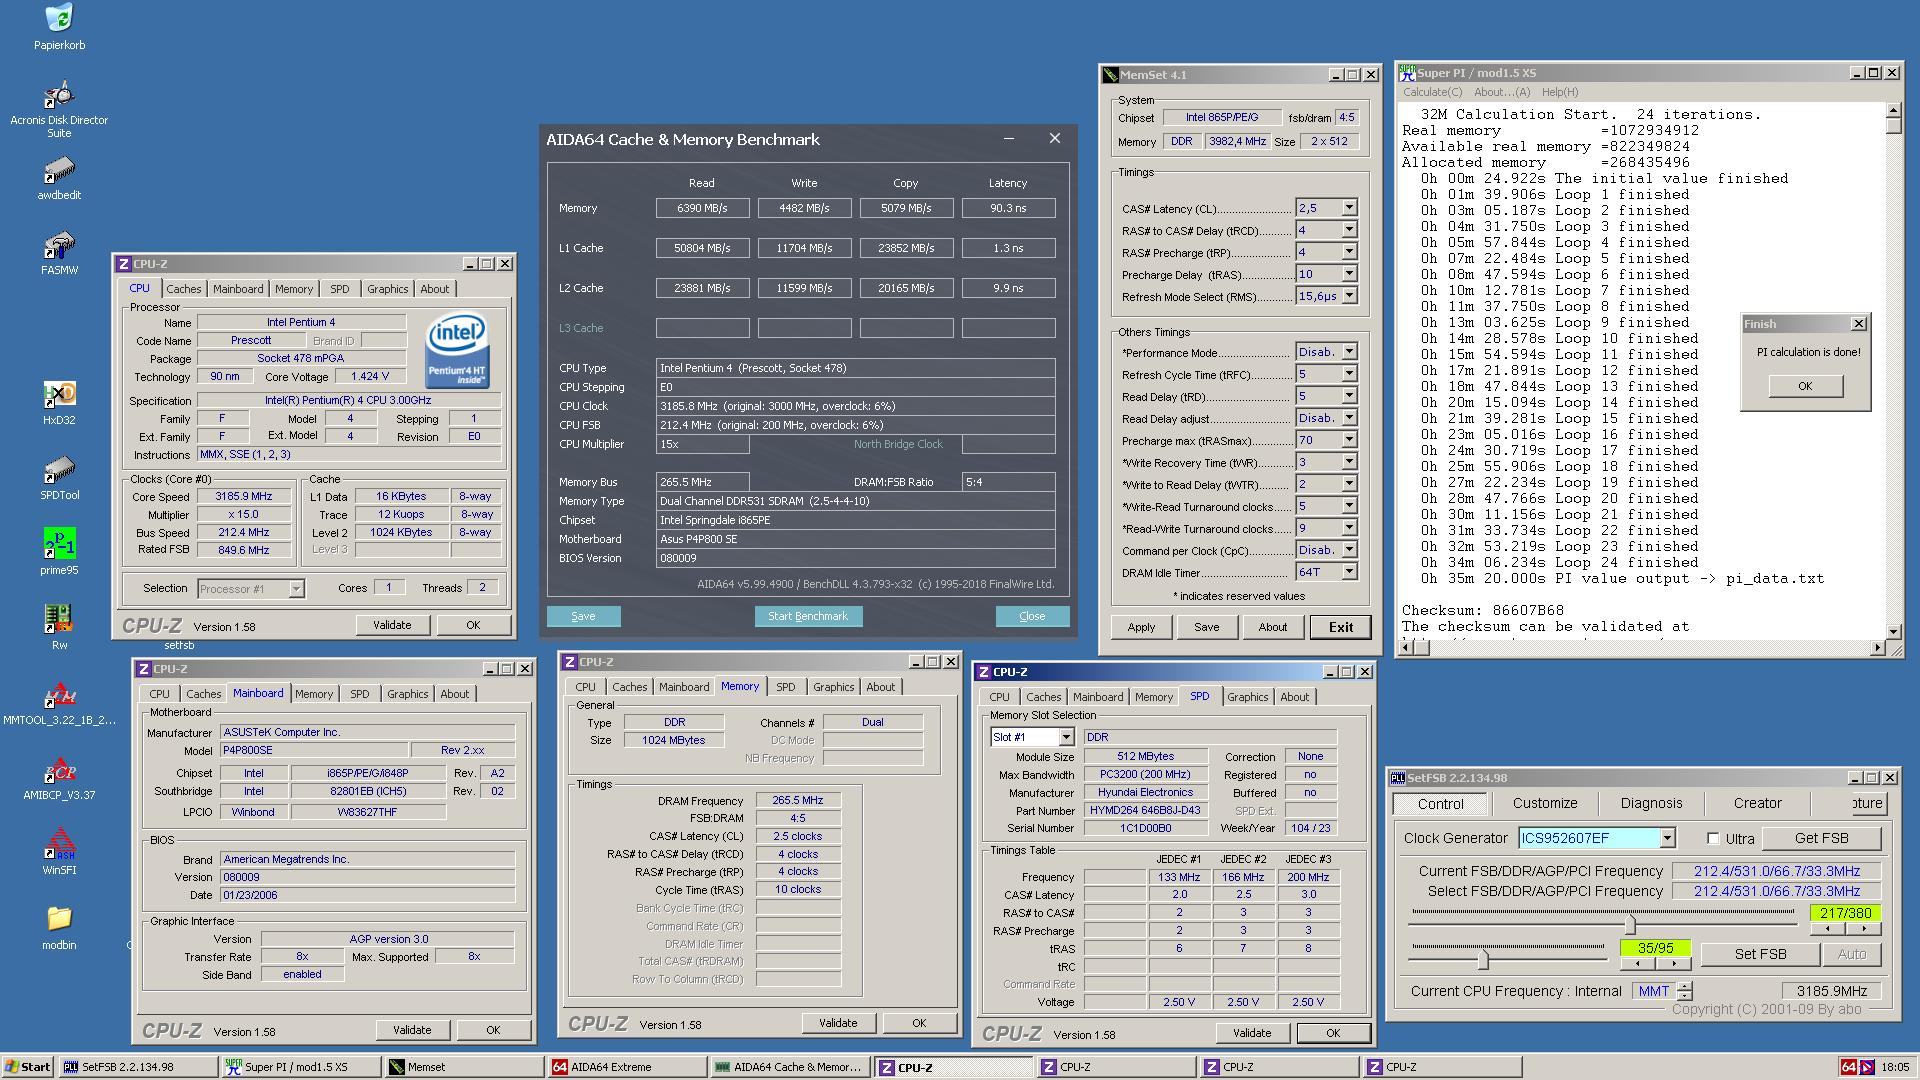
Task: Toggle the Ultra checkbox in SetFSB
Action: (1713, 839)
